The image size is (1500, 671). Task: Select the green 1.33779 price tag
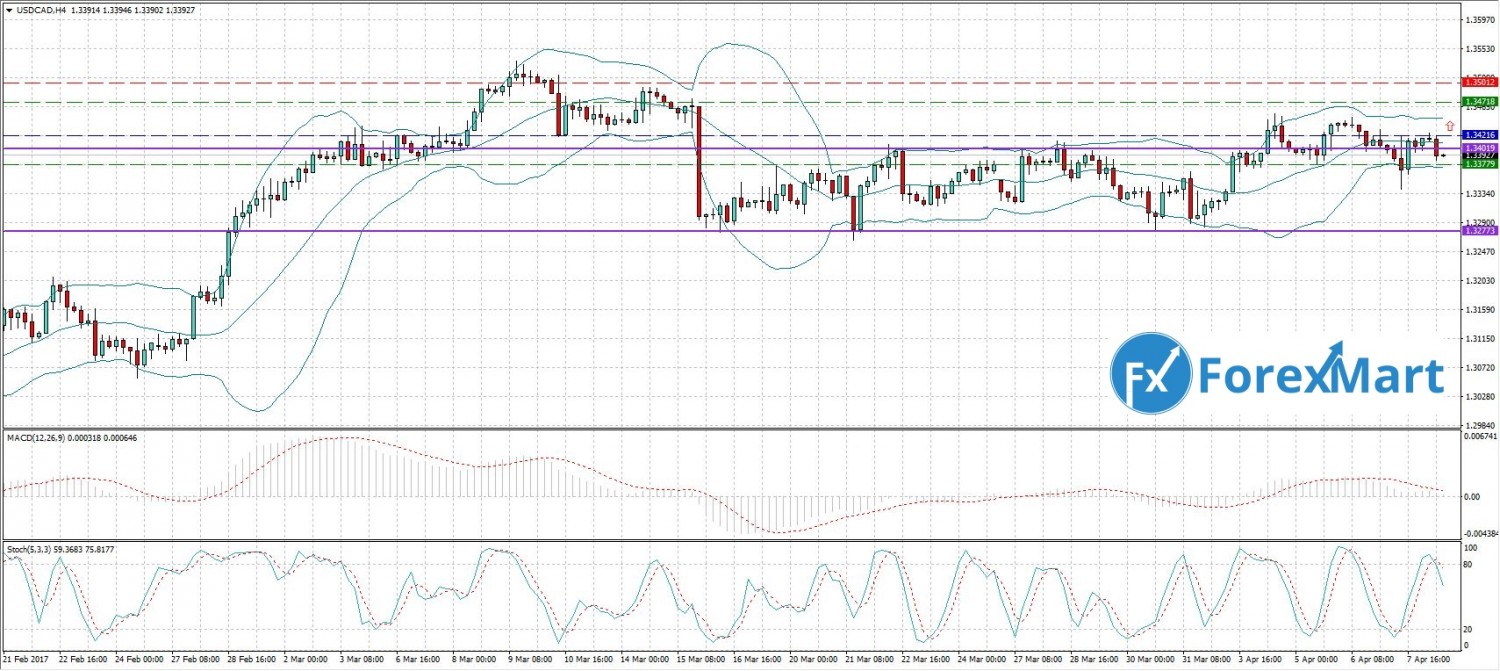pyautogui.click(x=1479, y=164)
